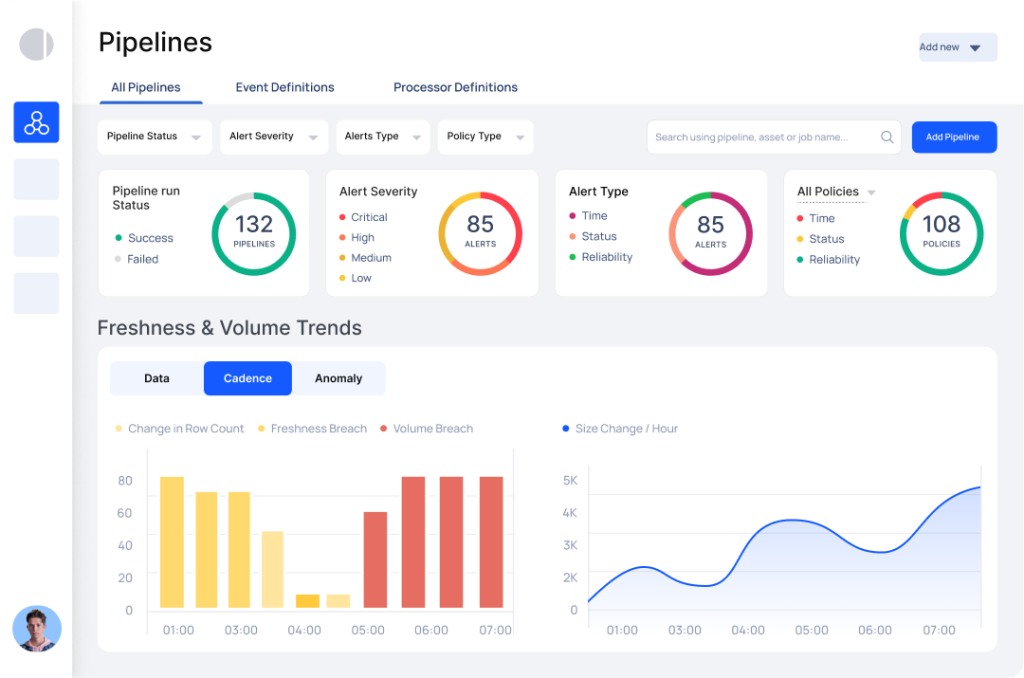Viewport: 1024px width, 678px height.
Task: Click the Alert Type donut chart
Action: click(710, 234)
